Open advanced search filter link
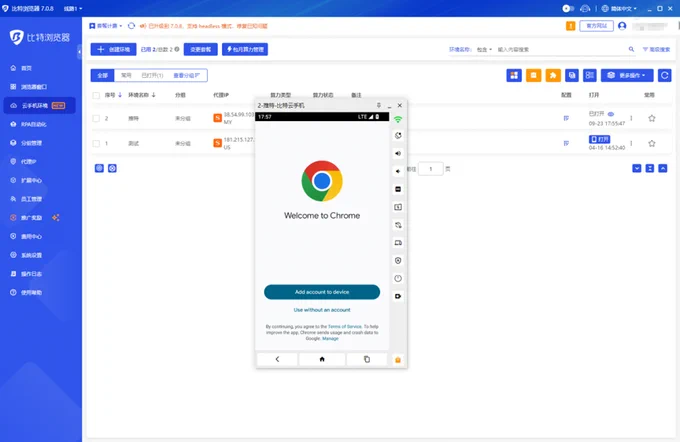This screenshot has height=442, width=680. (x=656, y=49)
